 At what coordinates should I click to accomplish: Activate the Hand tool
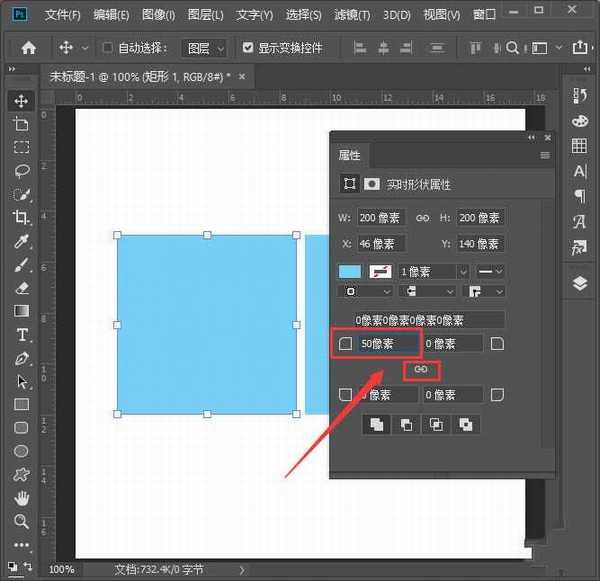21,498
